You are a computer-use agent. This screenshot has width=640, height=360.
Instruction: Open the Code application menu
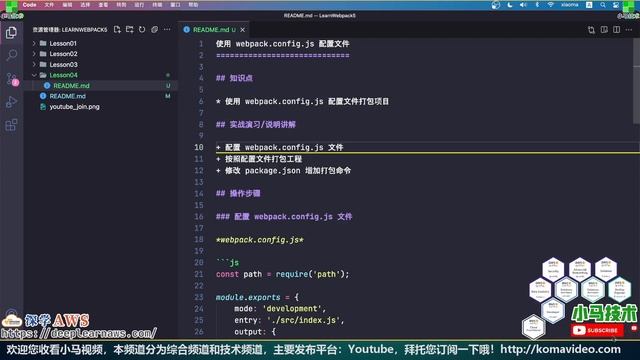coord(29,5)
